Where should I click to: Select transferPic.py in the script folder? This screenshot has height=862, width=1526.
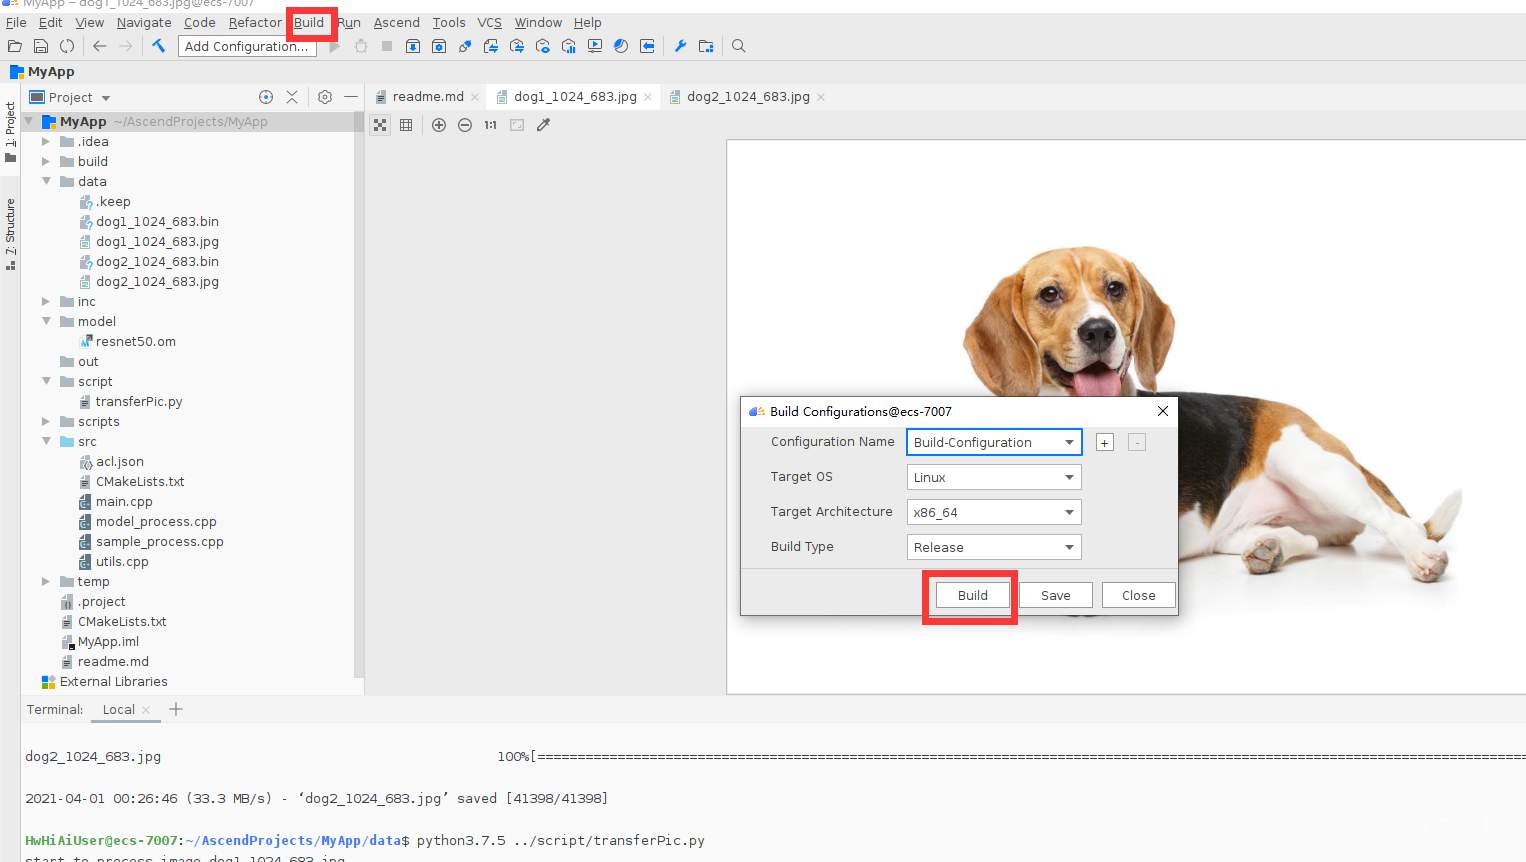point(139,401)
